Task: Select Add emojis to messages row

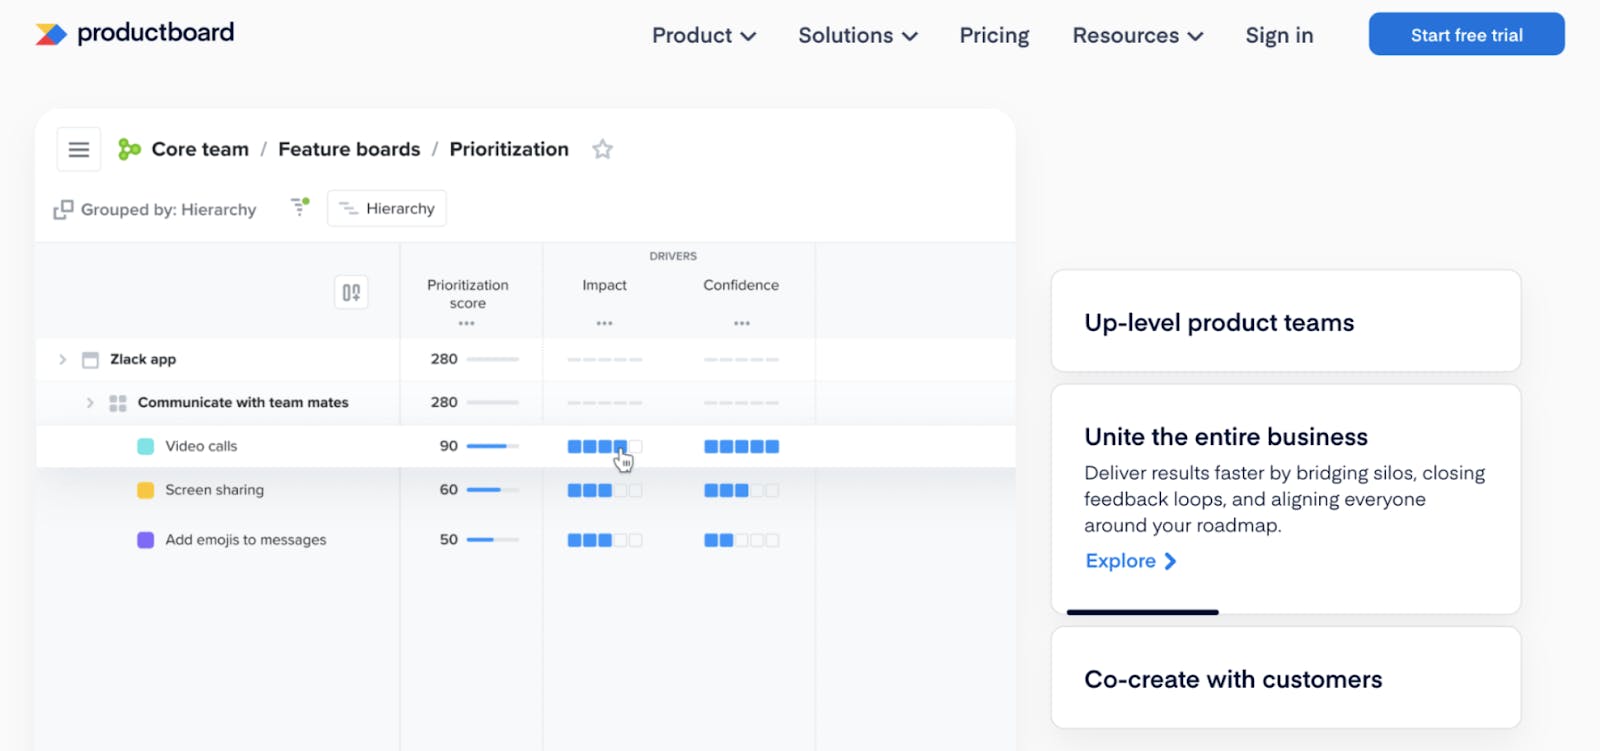Action: [526, 540]
